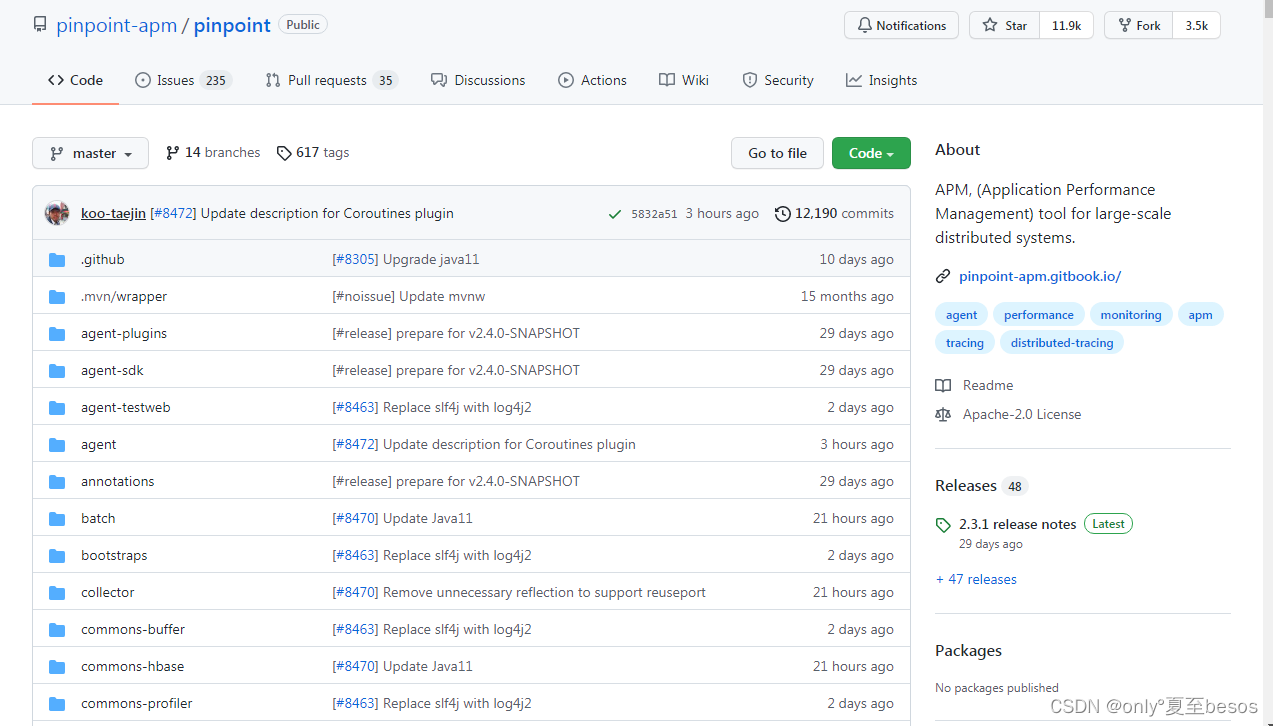The width and height of the screenshot is (1273, 726).
Task: Open the Security tab
Action: pos(778,80)
